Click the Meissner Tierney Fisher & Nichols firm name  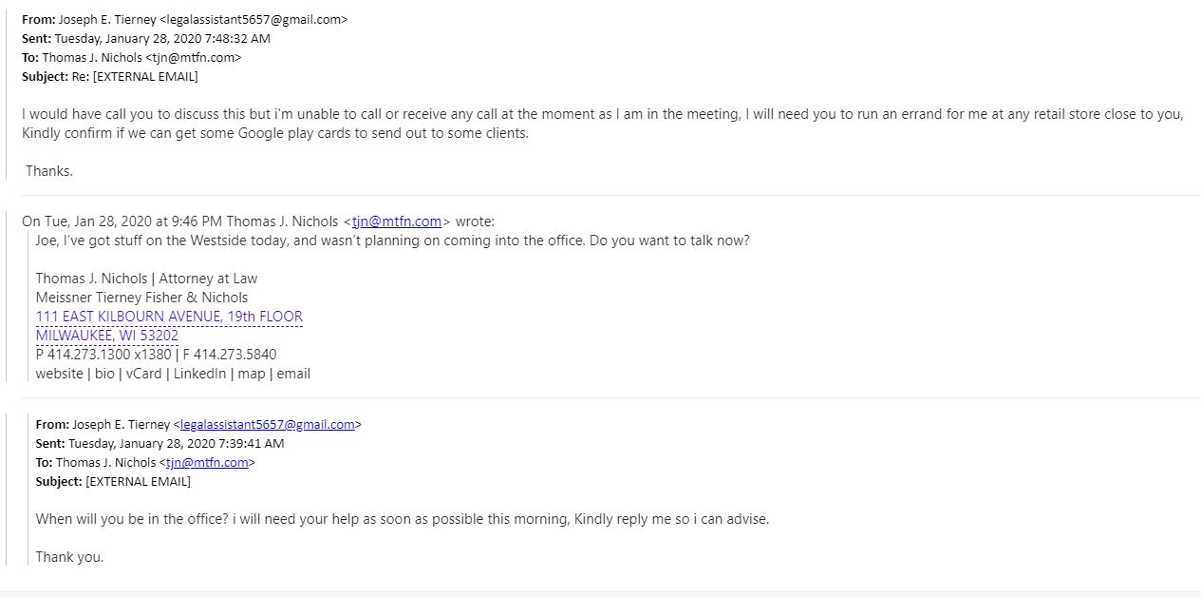(142, 297)
